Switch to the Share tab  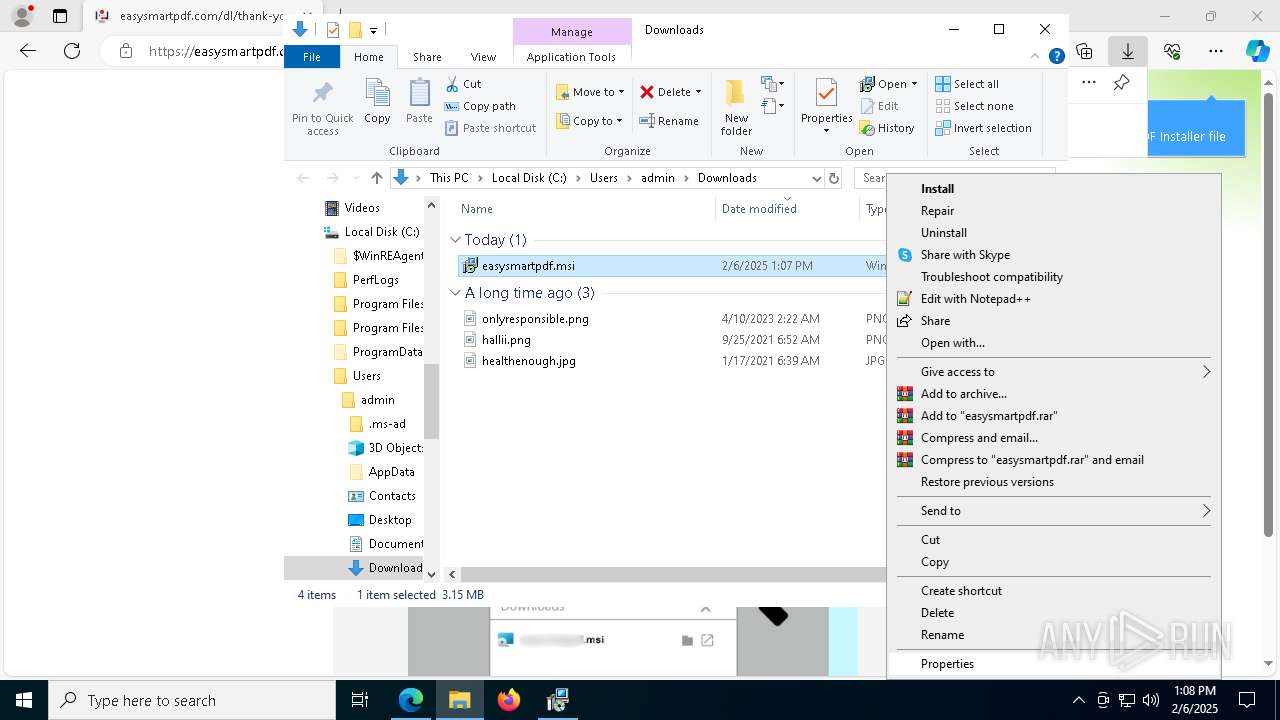point(427,57)
